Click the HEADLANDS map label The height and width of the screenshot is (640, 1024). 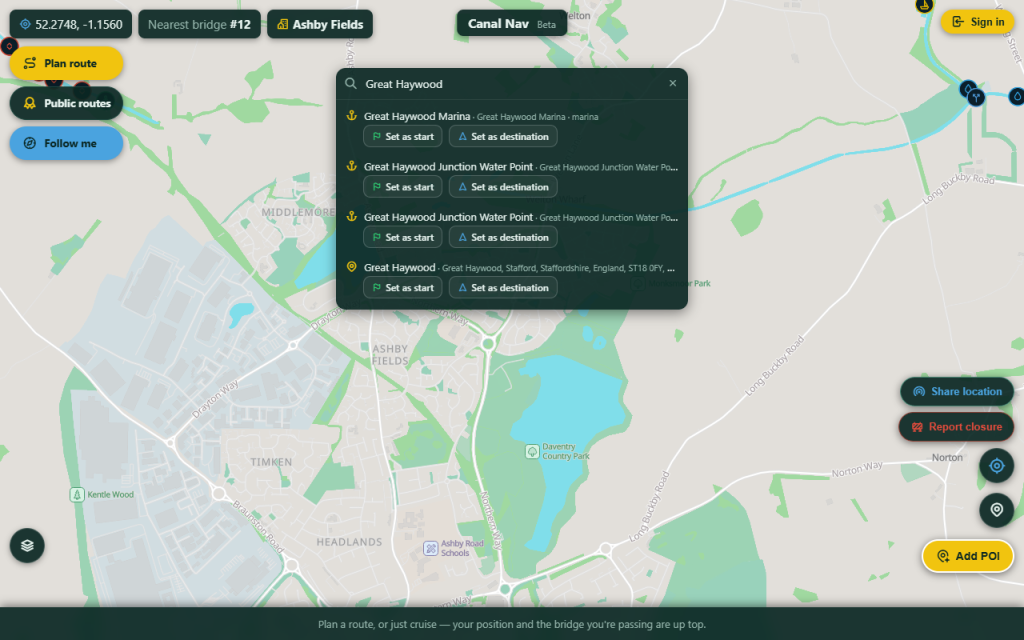tap(349, 542)
